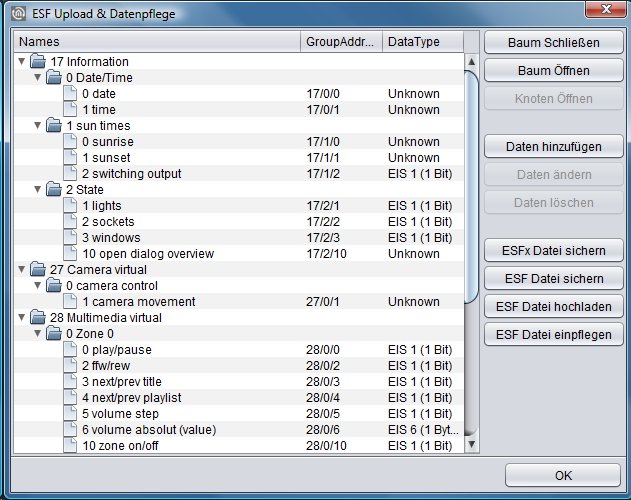Click the file icon beside 2 switching output

coord(70,174)
